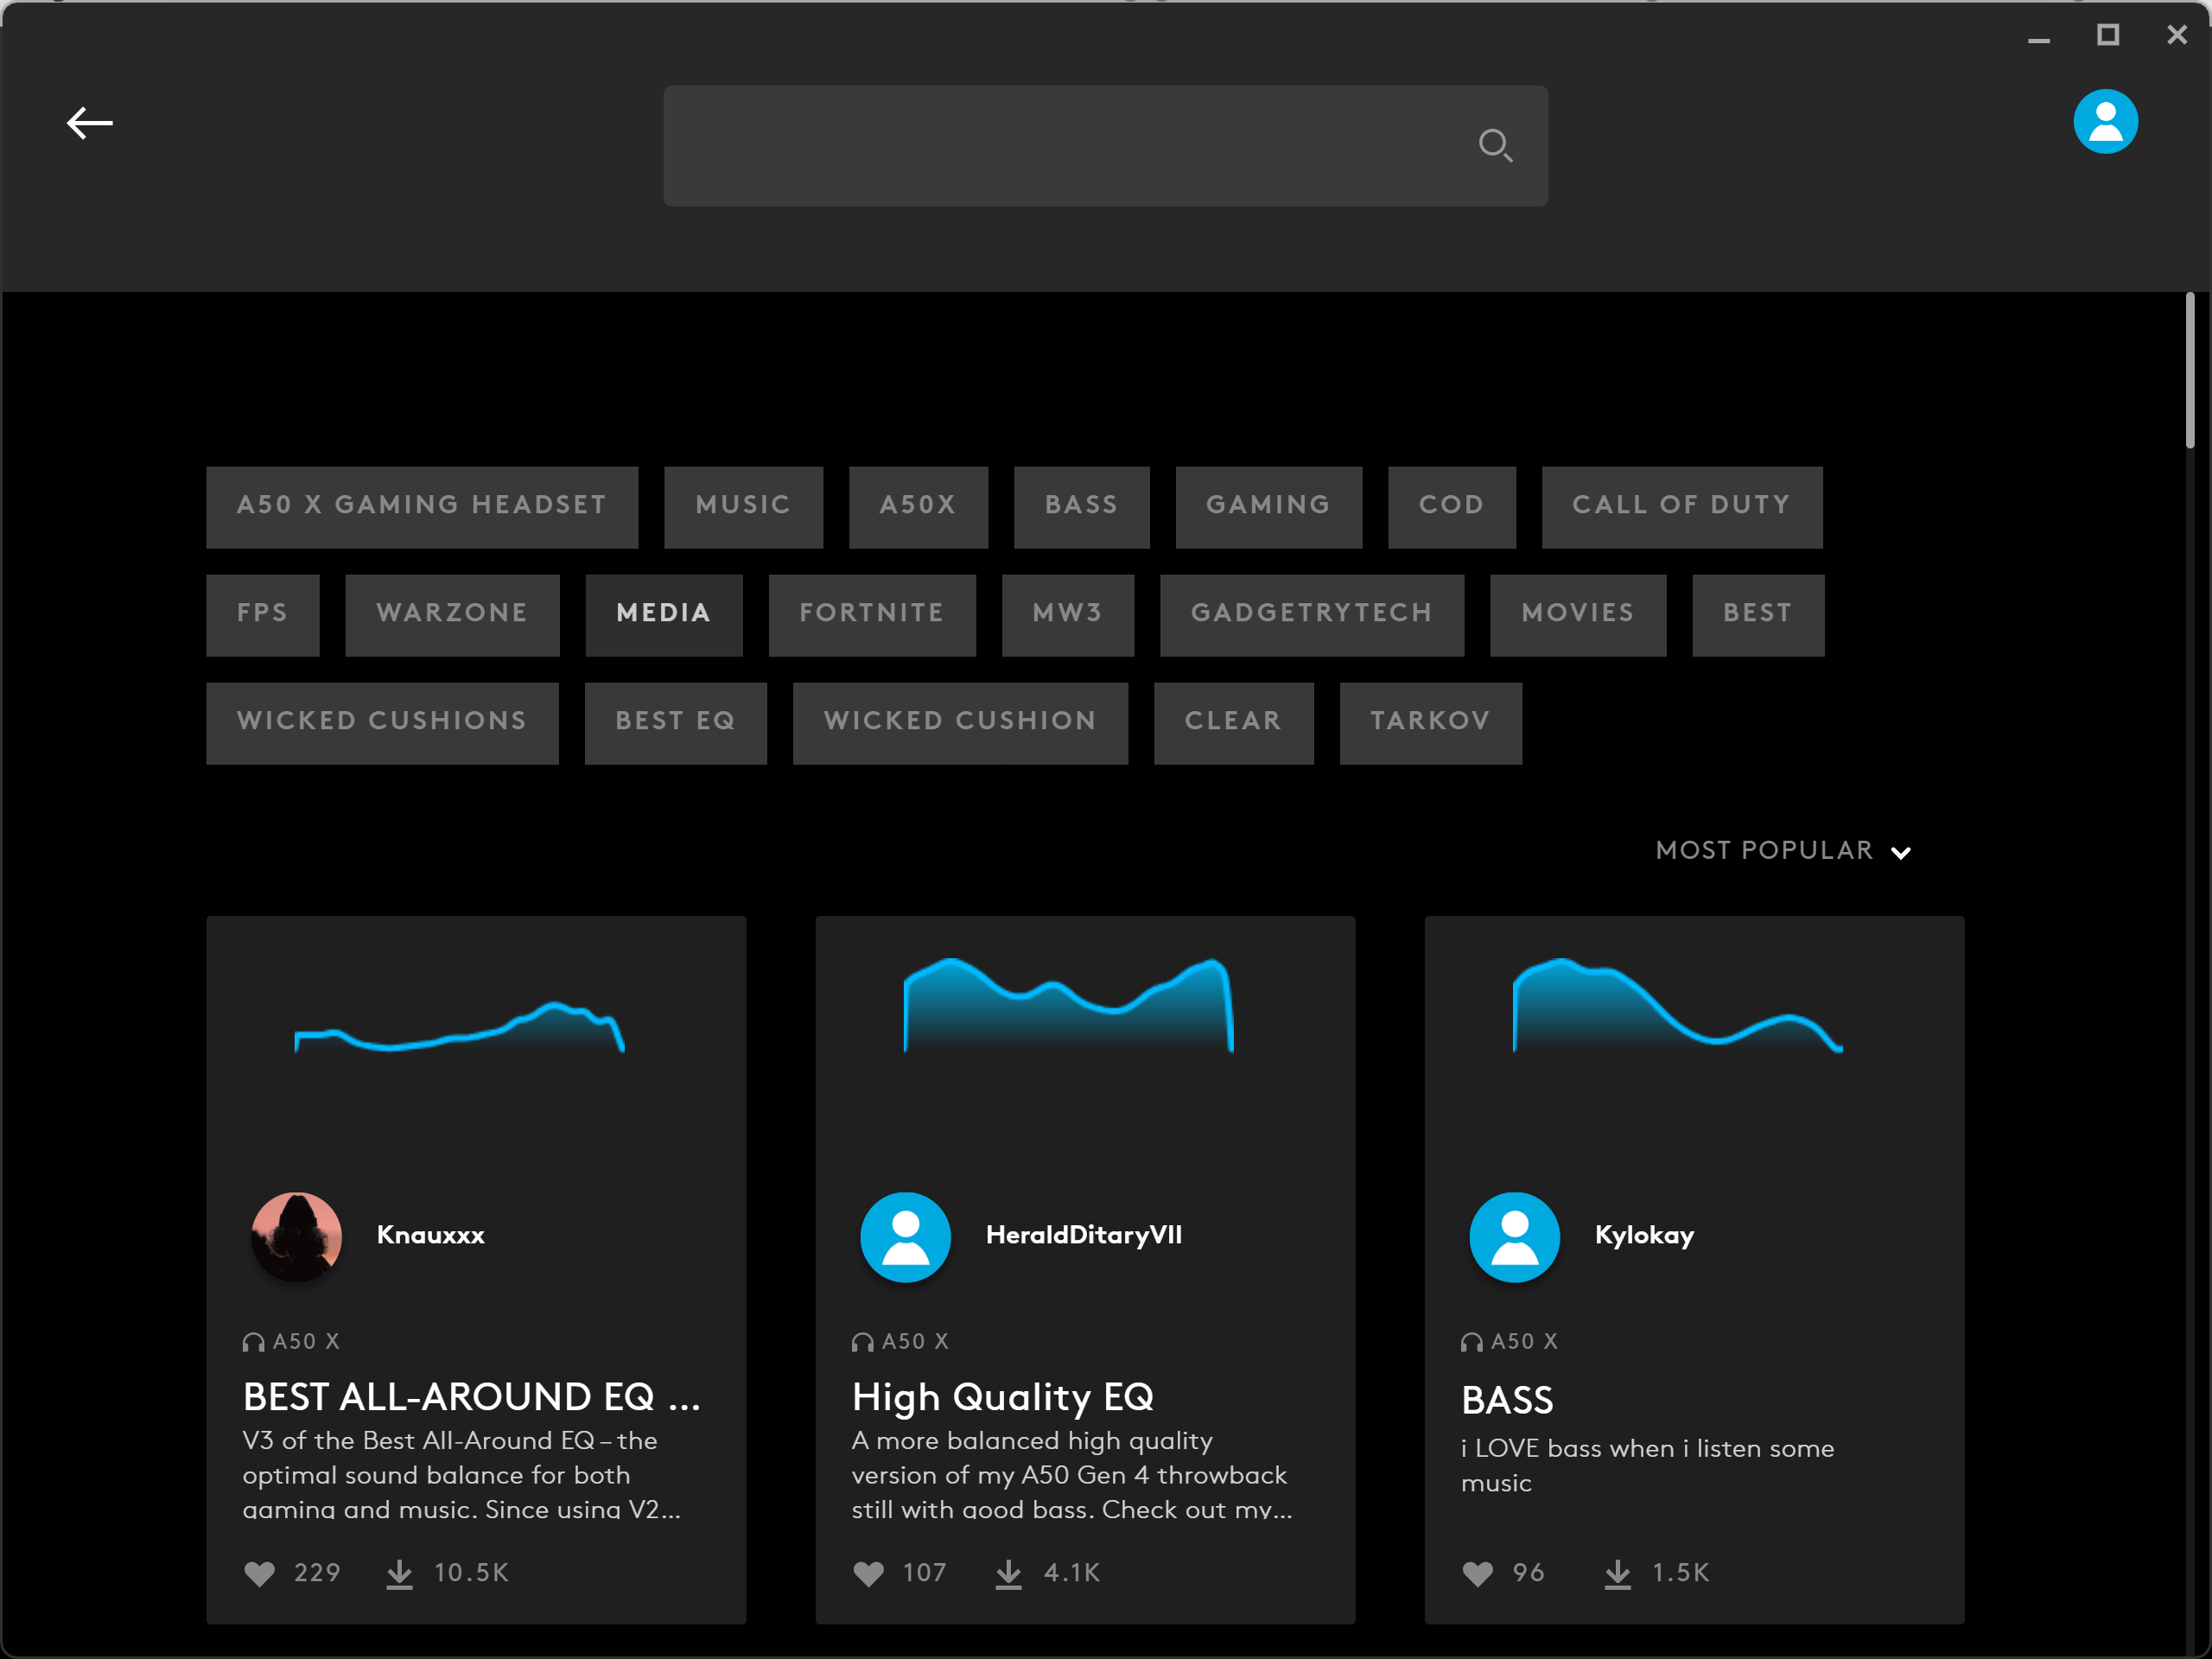Like the BEST ALL-AROUND EQ preset heart
Image resolution: width=2212 pixels, height=1659 pixels.
click(x=260, y=1573)
